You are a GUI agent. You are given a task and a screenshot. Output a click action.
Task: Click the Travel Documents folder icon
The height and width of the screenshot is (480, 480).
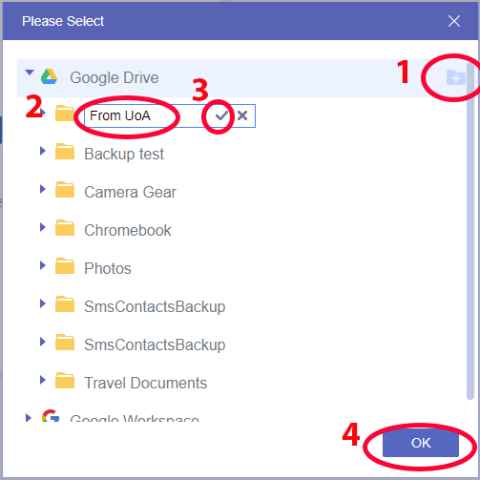65,381
